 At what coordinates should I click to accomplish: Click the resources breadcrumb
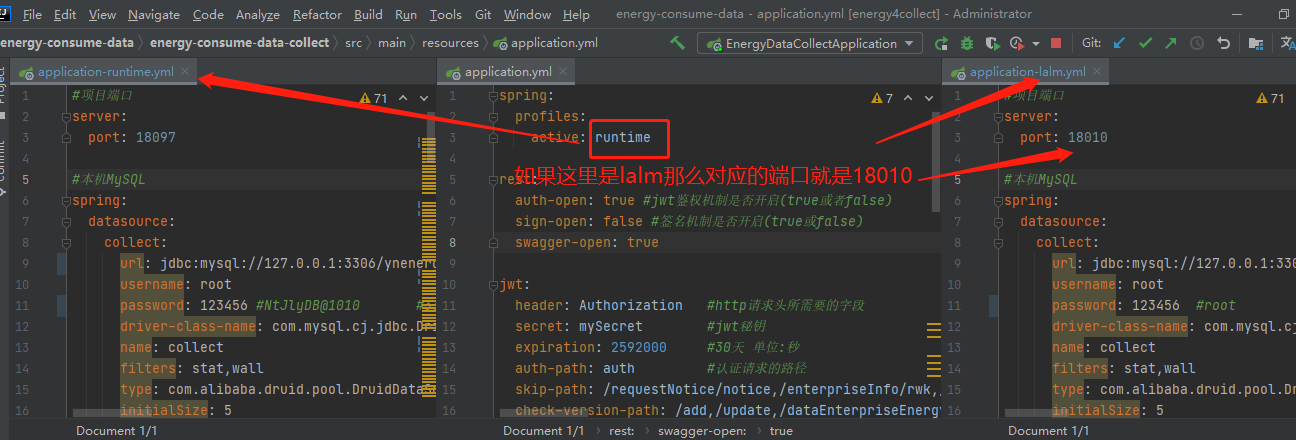tap(450, 43)
